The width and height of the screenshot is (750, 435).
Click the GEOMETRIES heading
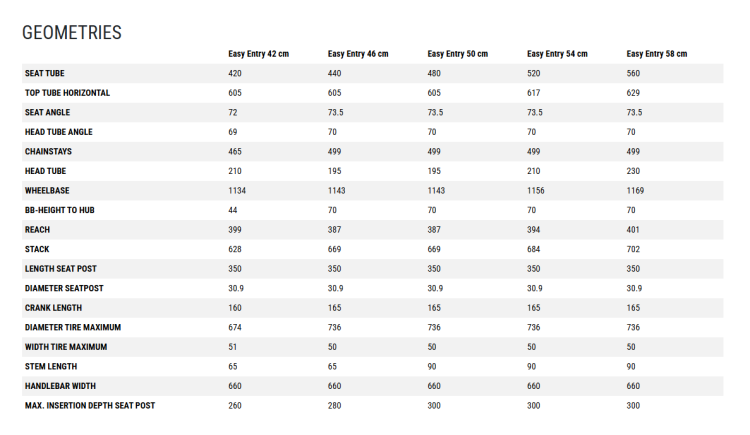click(72, 33)
